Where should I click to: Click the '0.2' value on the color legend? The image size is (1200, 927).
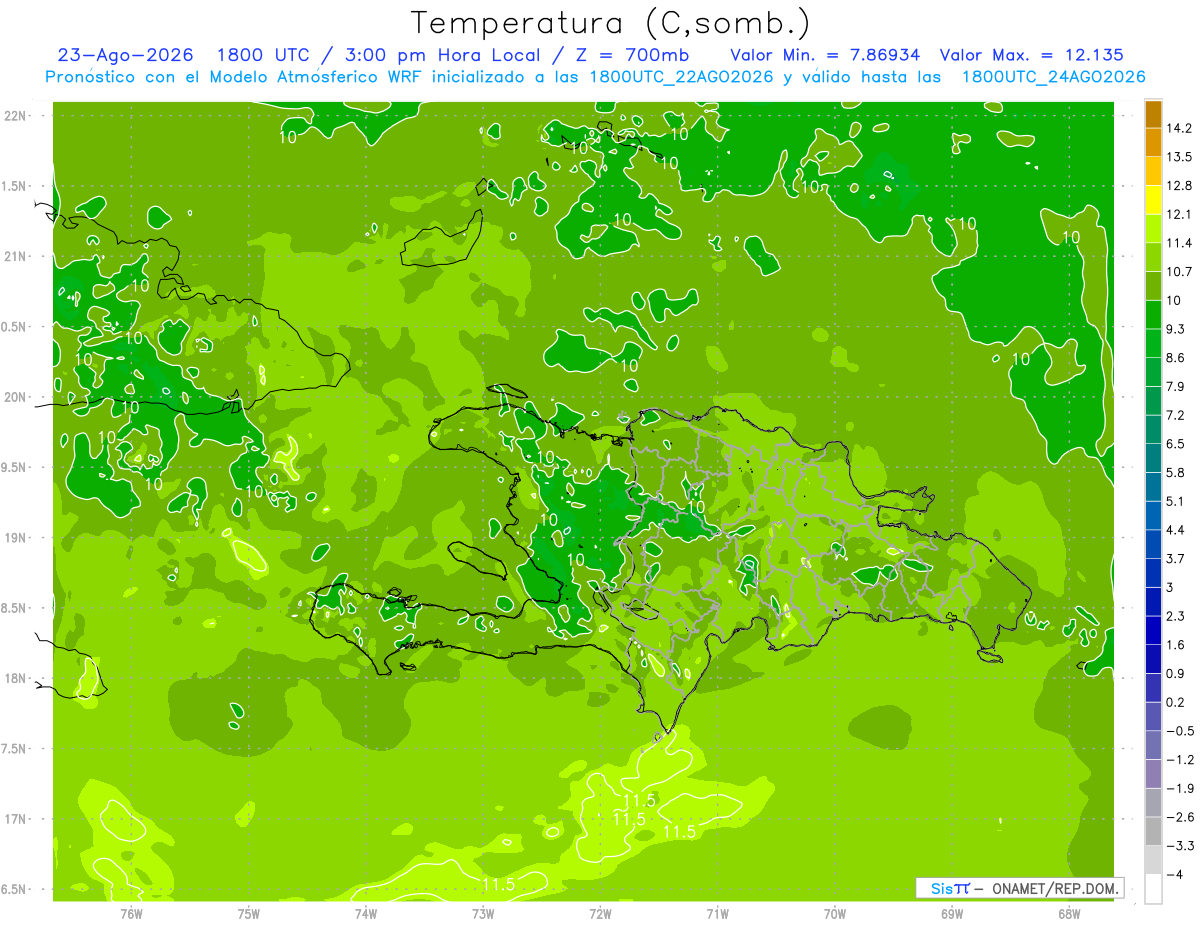tap(1176, 702)
